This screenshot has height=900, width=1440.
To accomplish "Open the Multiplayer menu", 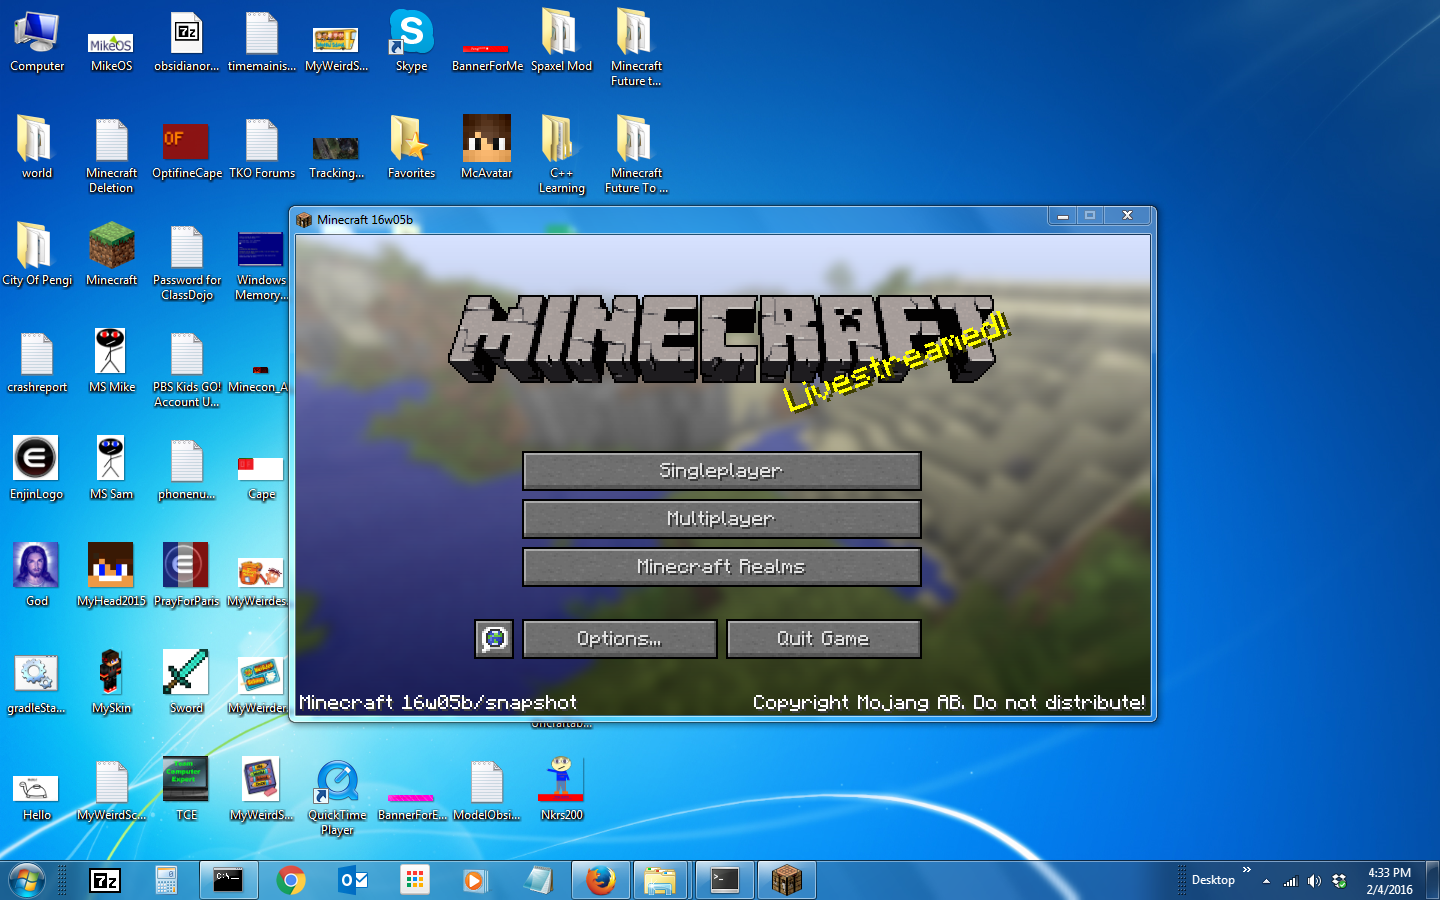I will click(721, 519).
